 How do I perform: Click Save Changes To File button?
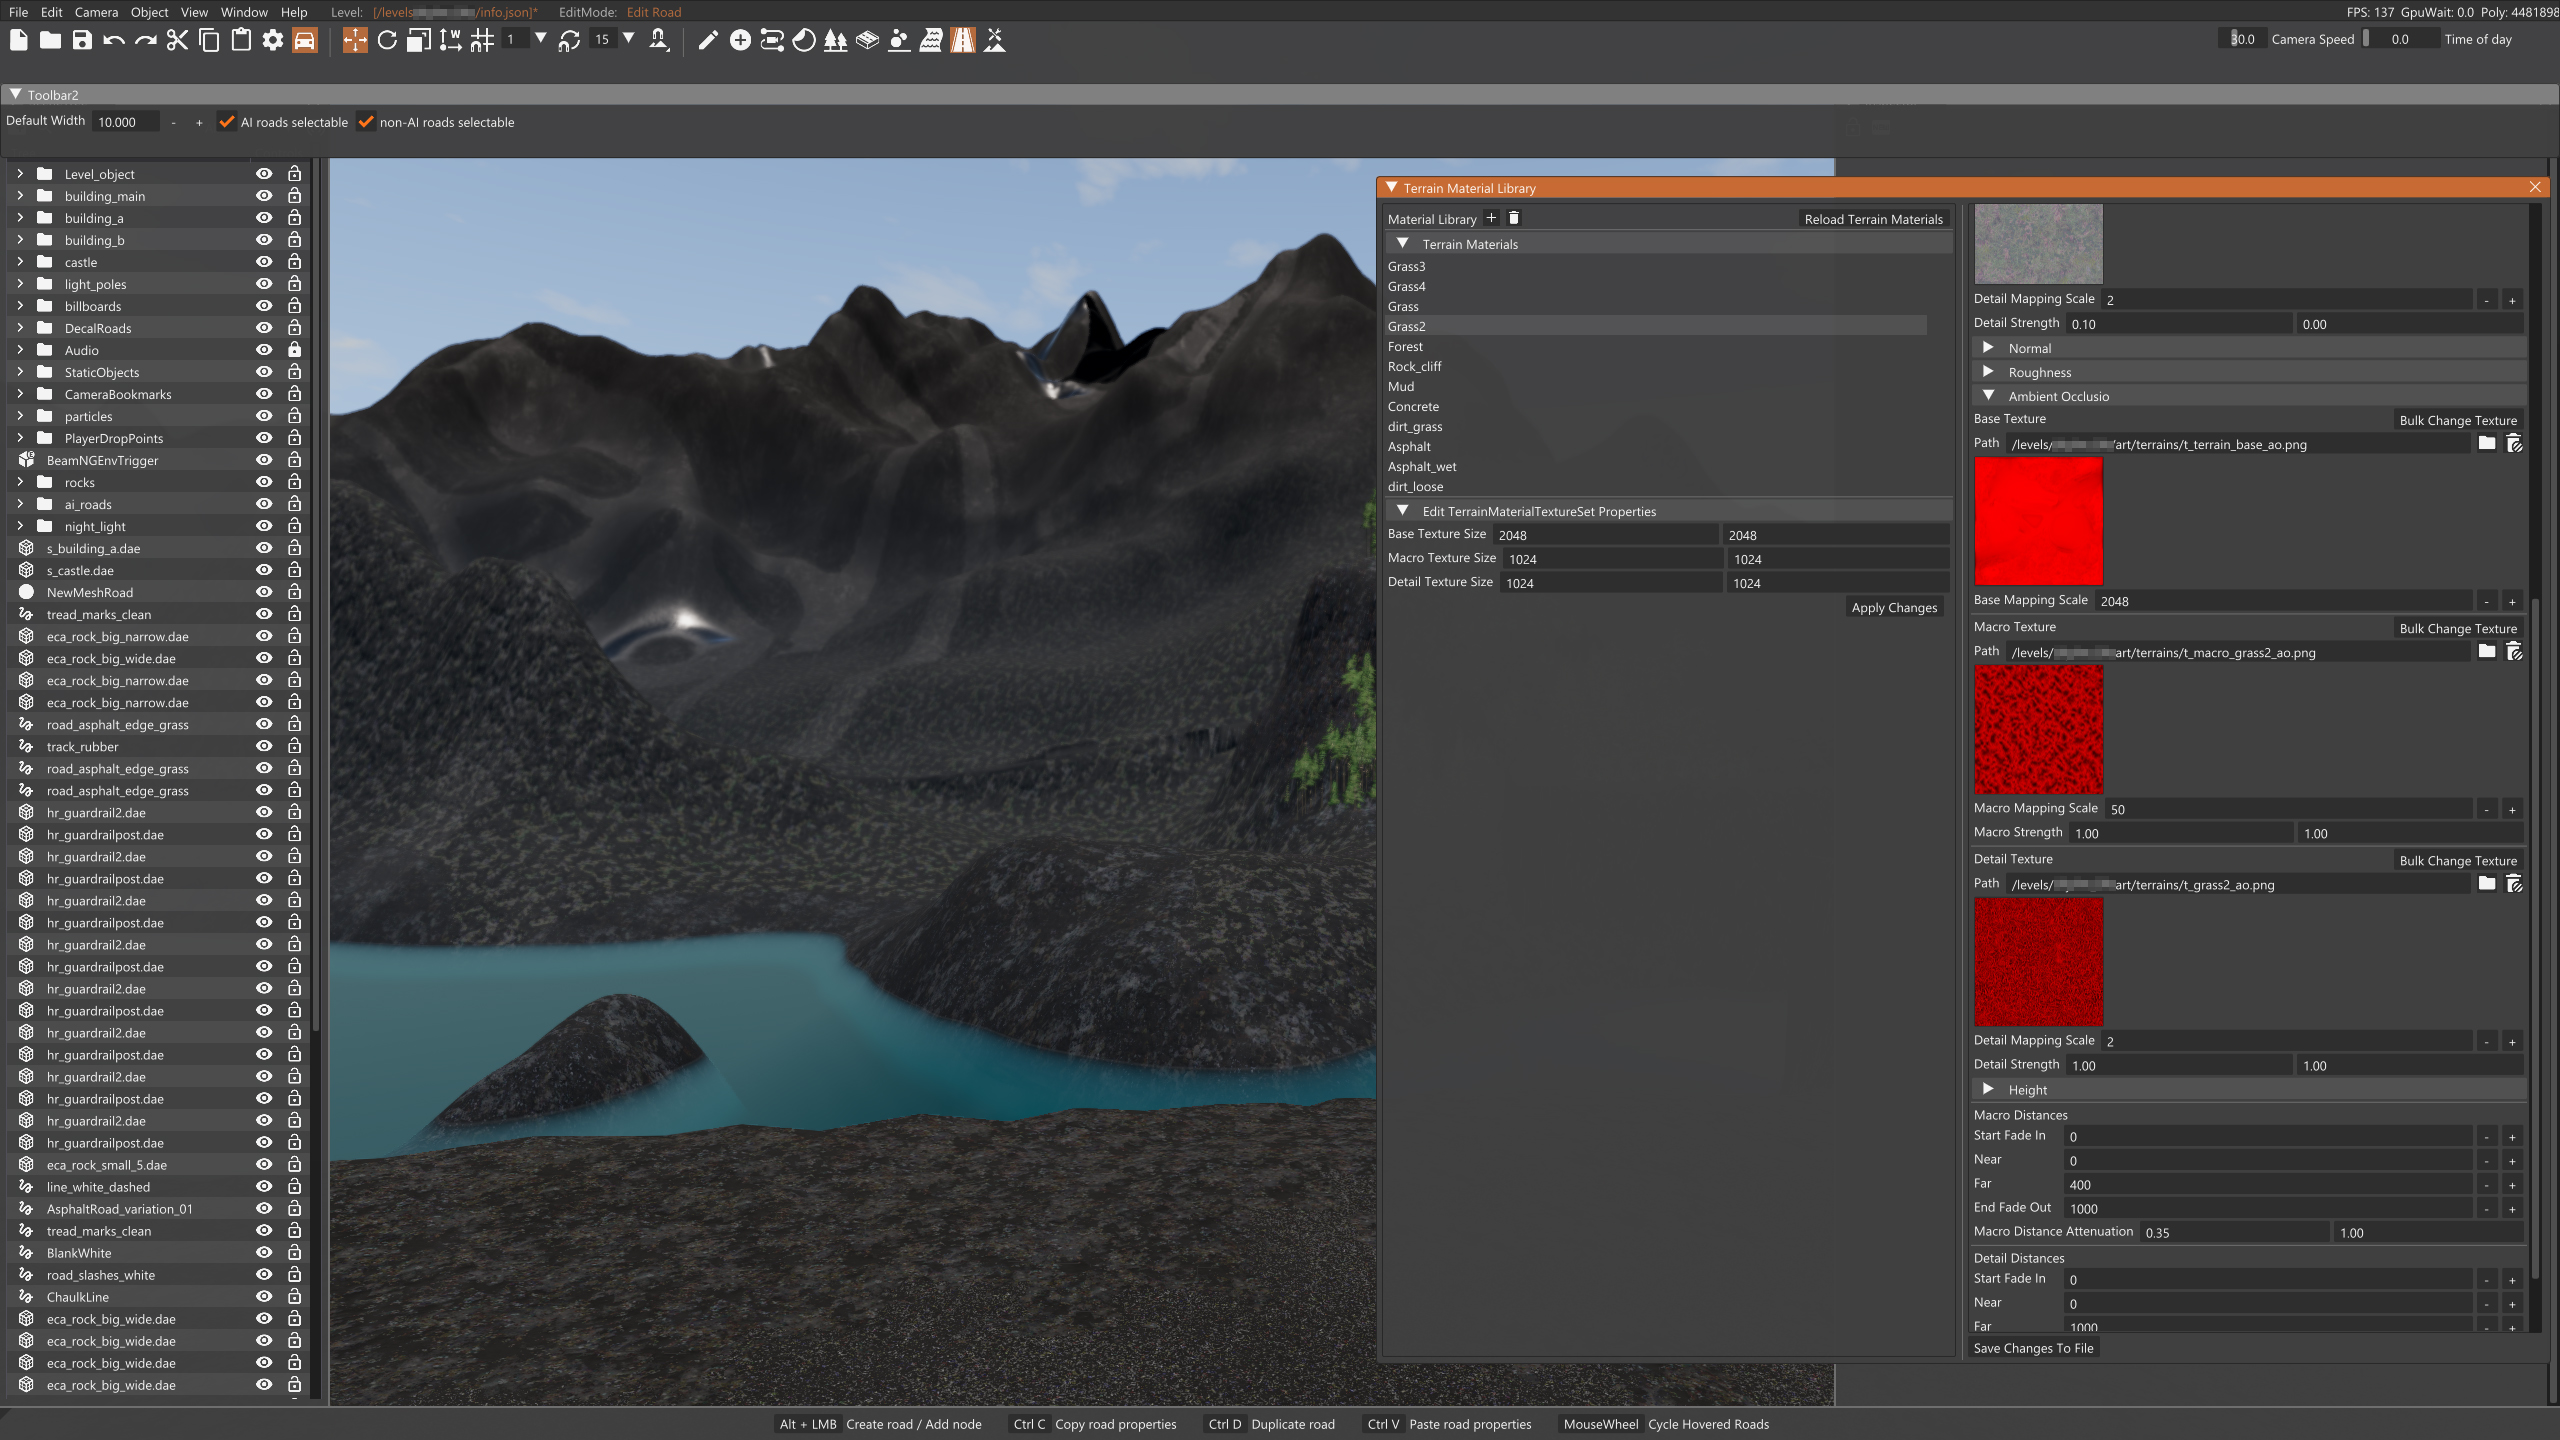tap(2033, 1348)
